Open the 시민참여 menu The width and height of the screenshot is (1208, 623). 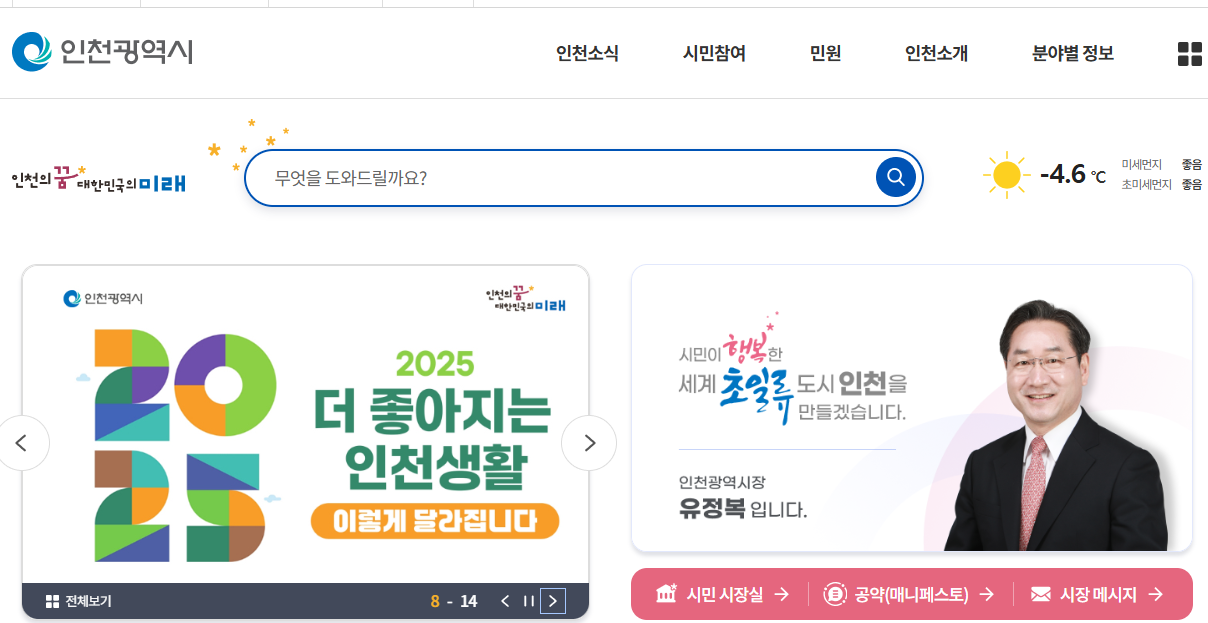click(x=714, y=54)
